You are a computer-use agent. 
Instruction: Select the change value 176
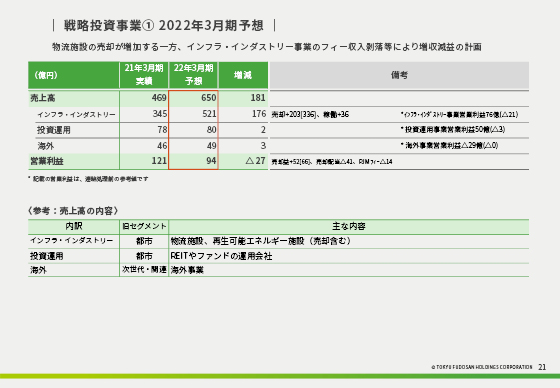(259, 114)
